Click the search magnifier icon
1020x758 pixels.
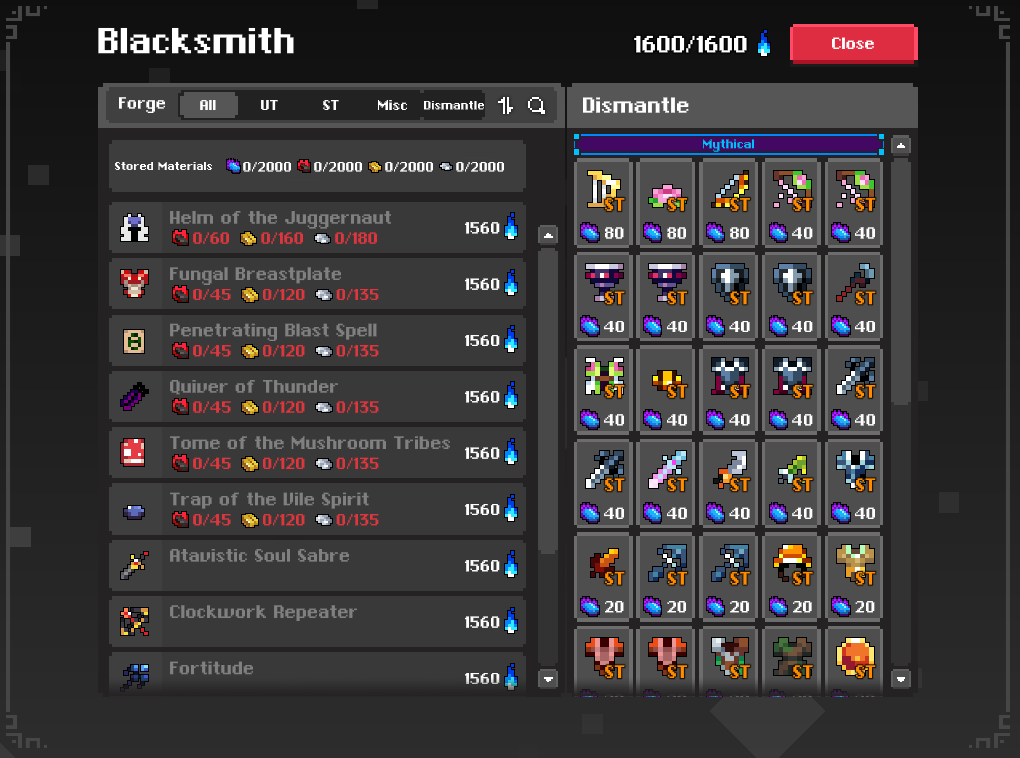pos(537,105)
